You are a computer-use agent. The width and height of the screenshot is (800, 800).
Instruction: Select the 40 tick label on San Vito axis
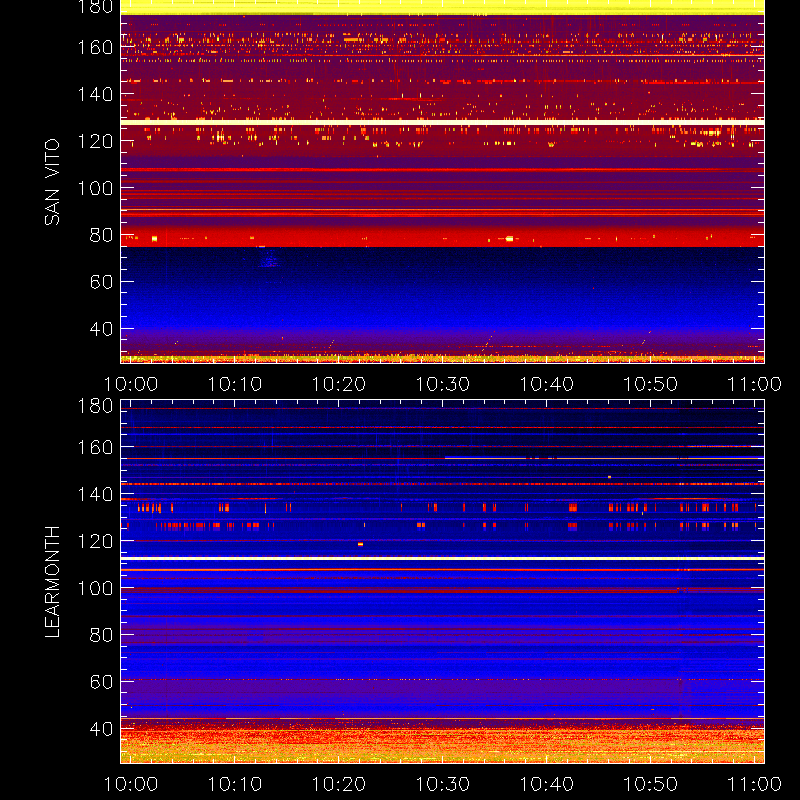click(x=101, y=329)
